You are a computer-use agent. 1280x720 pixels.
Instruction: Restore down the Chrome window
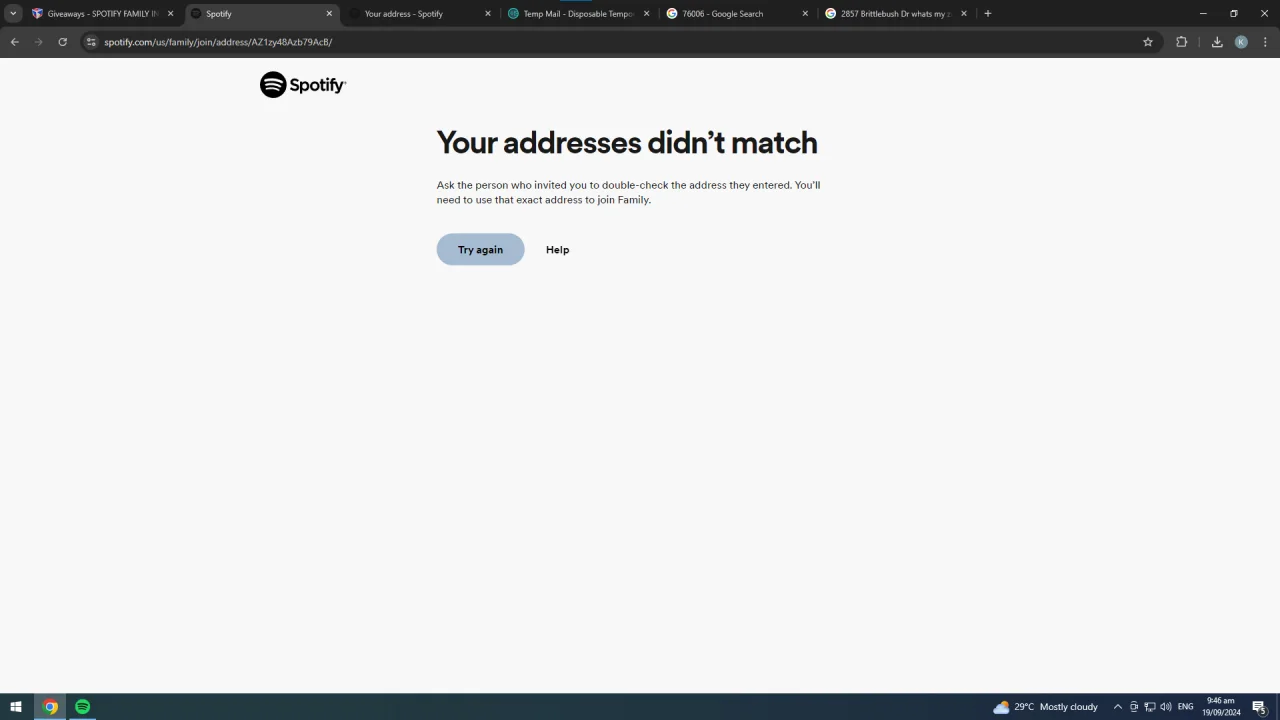point(1234,14)
